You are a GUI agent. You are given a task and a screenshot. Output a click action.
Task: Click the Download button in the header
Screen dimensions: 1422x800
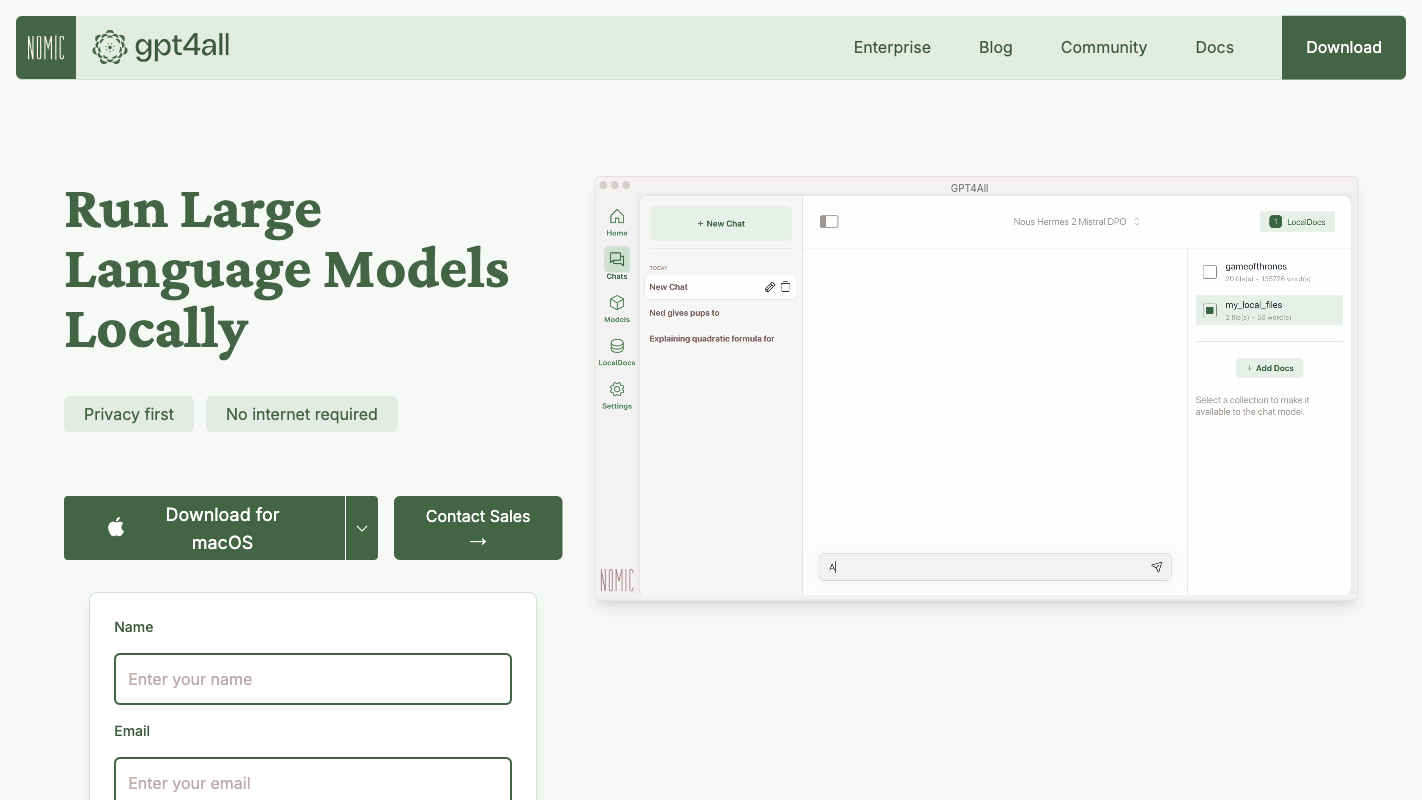[1344, 47]
